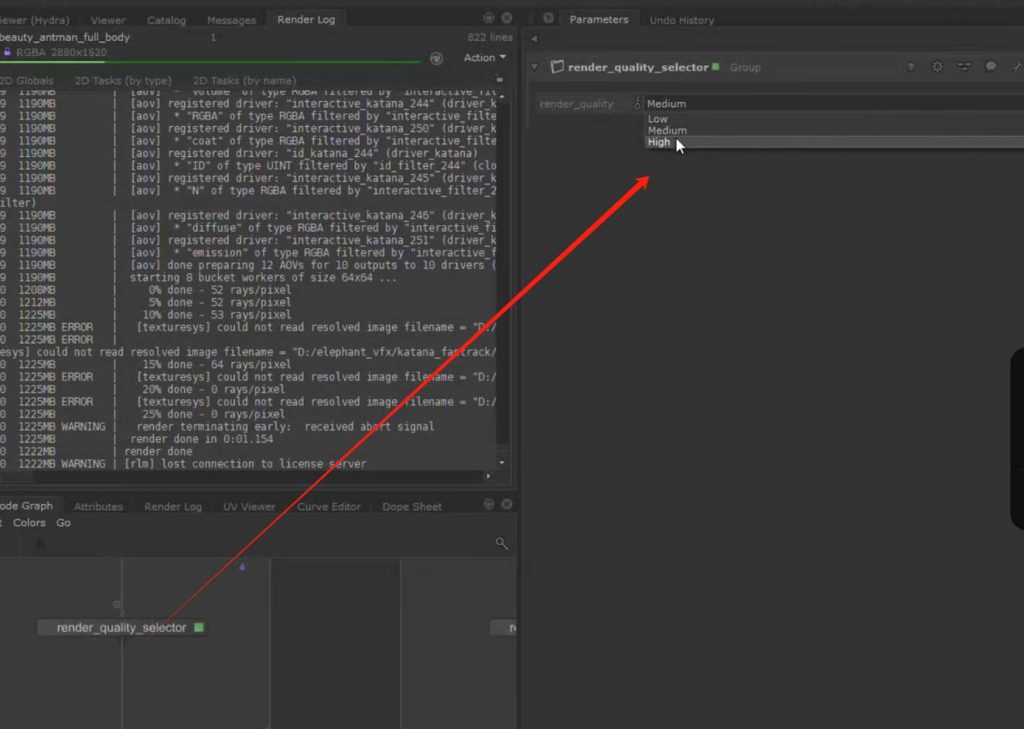Open the Colors menu in Node Graph
This screenshot has height=729, width=1024.
point(29,523)
